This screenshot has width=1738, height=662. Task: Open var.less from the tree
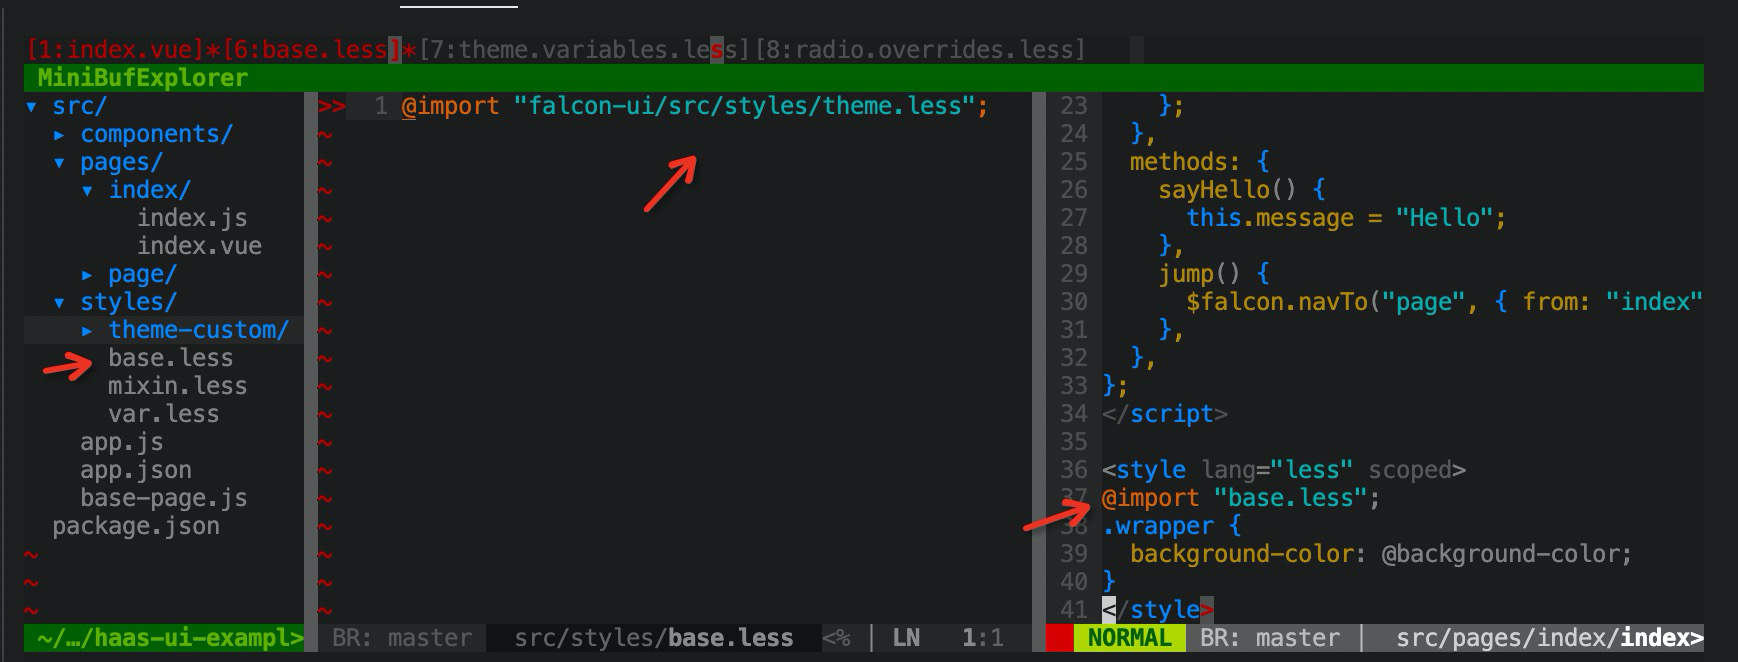coord(163,414)
